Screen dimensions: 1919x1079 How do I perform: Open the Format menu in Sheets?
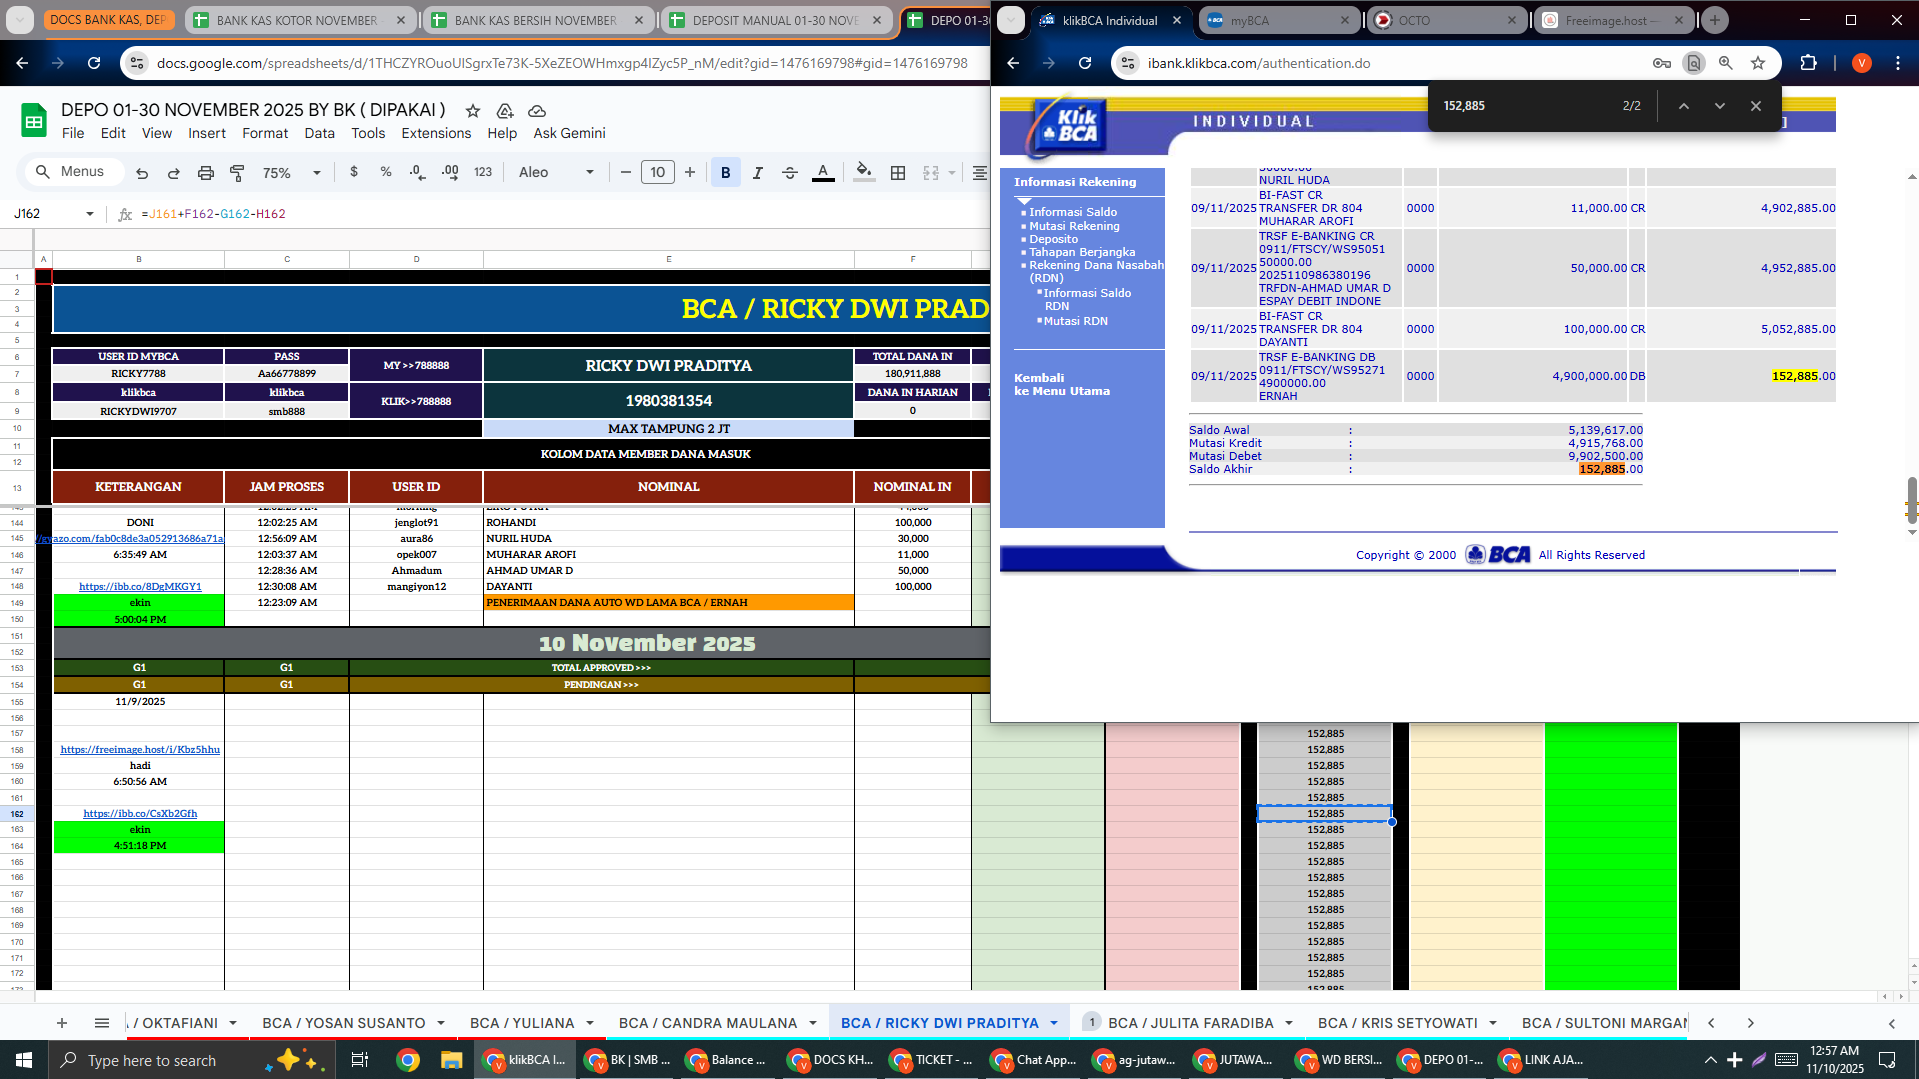[265, 133]
